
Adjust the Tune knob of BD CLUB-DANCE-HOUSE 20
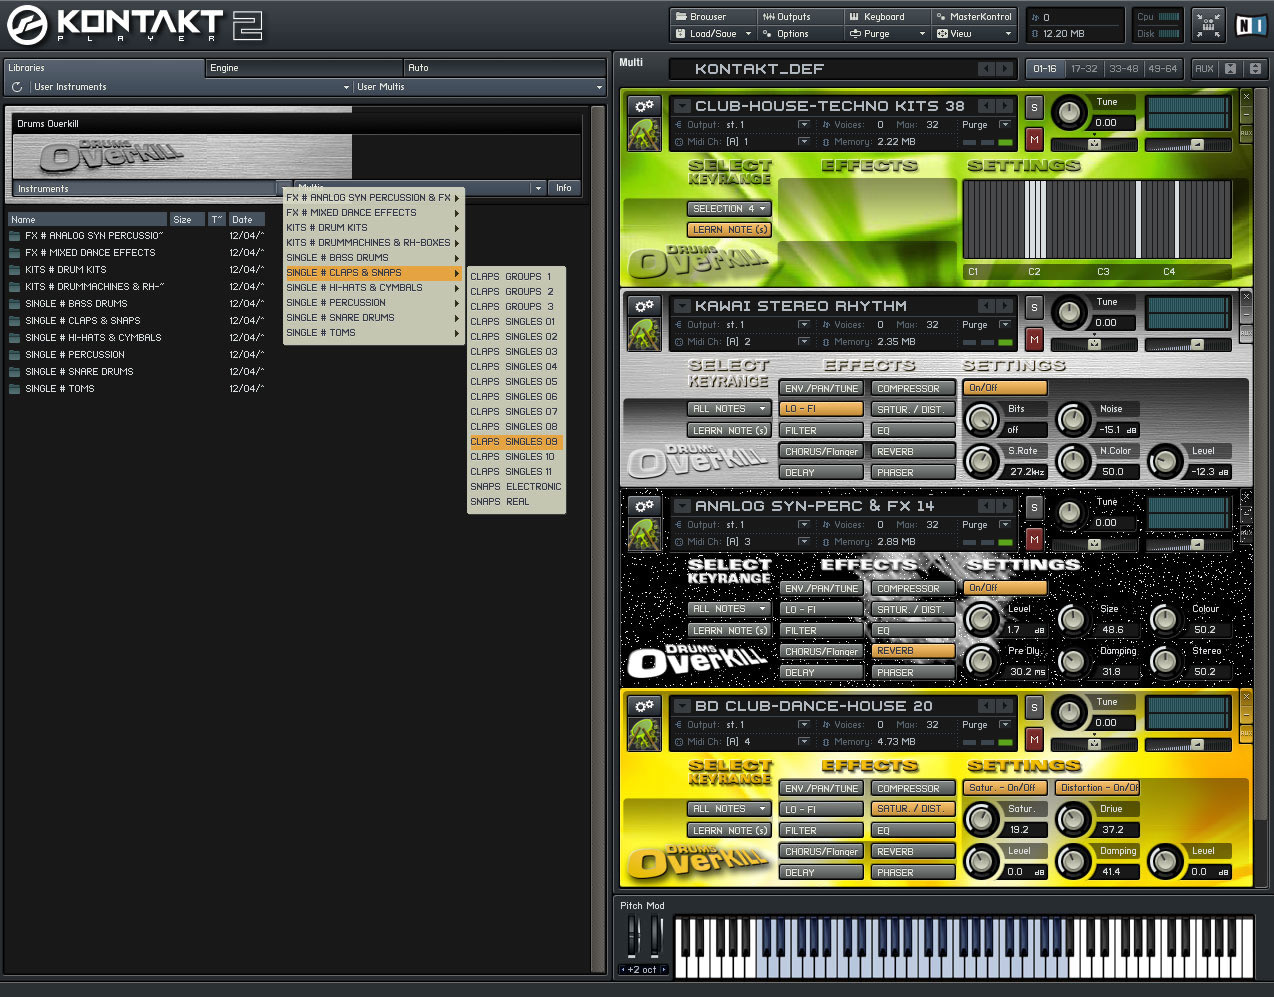1069,712
